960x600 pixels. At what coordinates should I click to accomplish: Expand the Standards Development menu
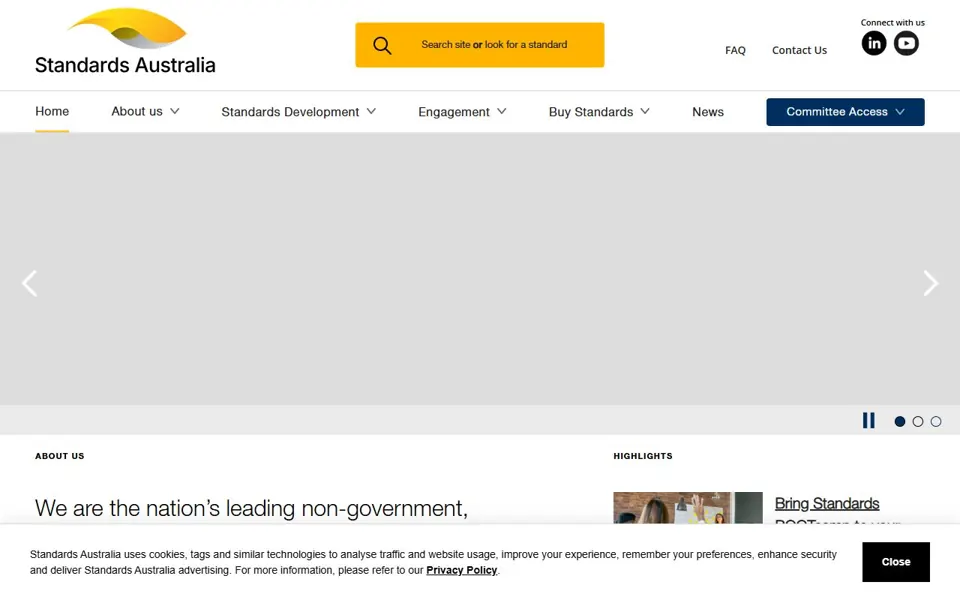click(x=299, y=112)
